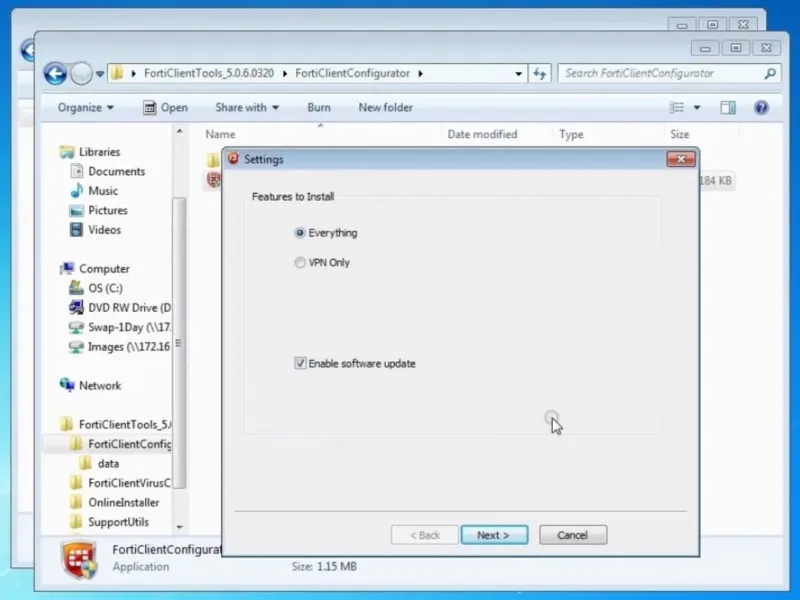Click FortiClient shield icon in details pane
The height and width of the screenshot is (600, 800).
coord(79,560)
